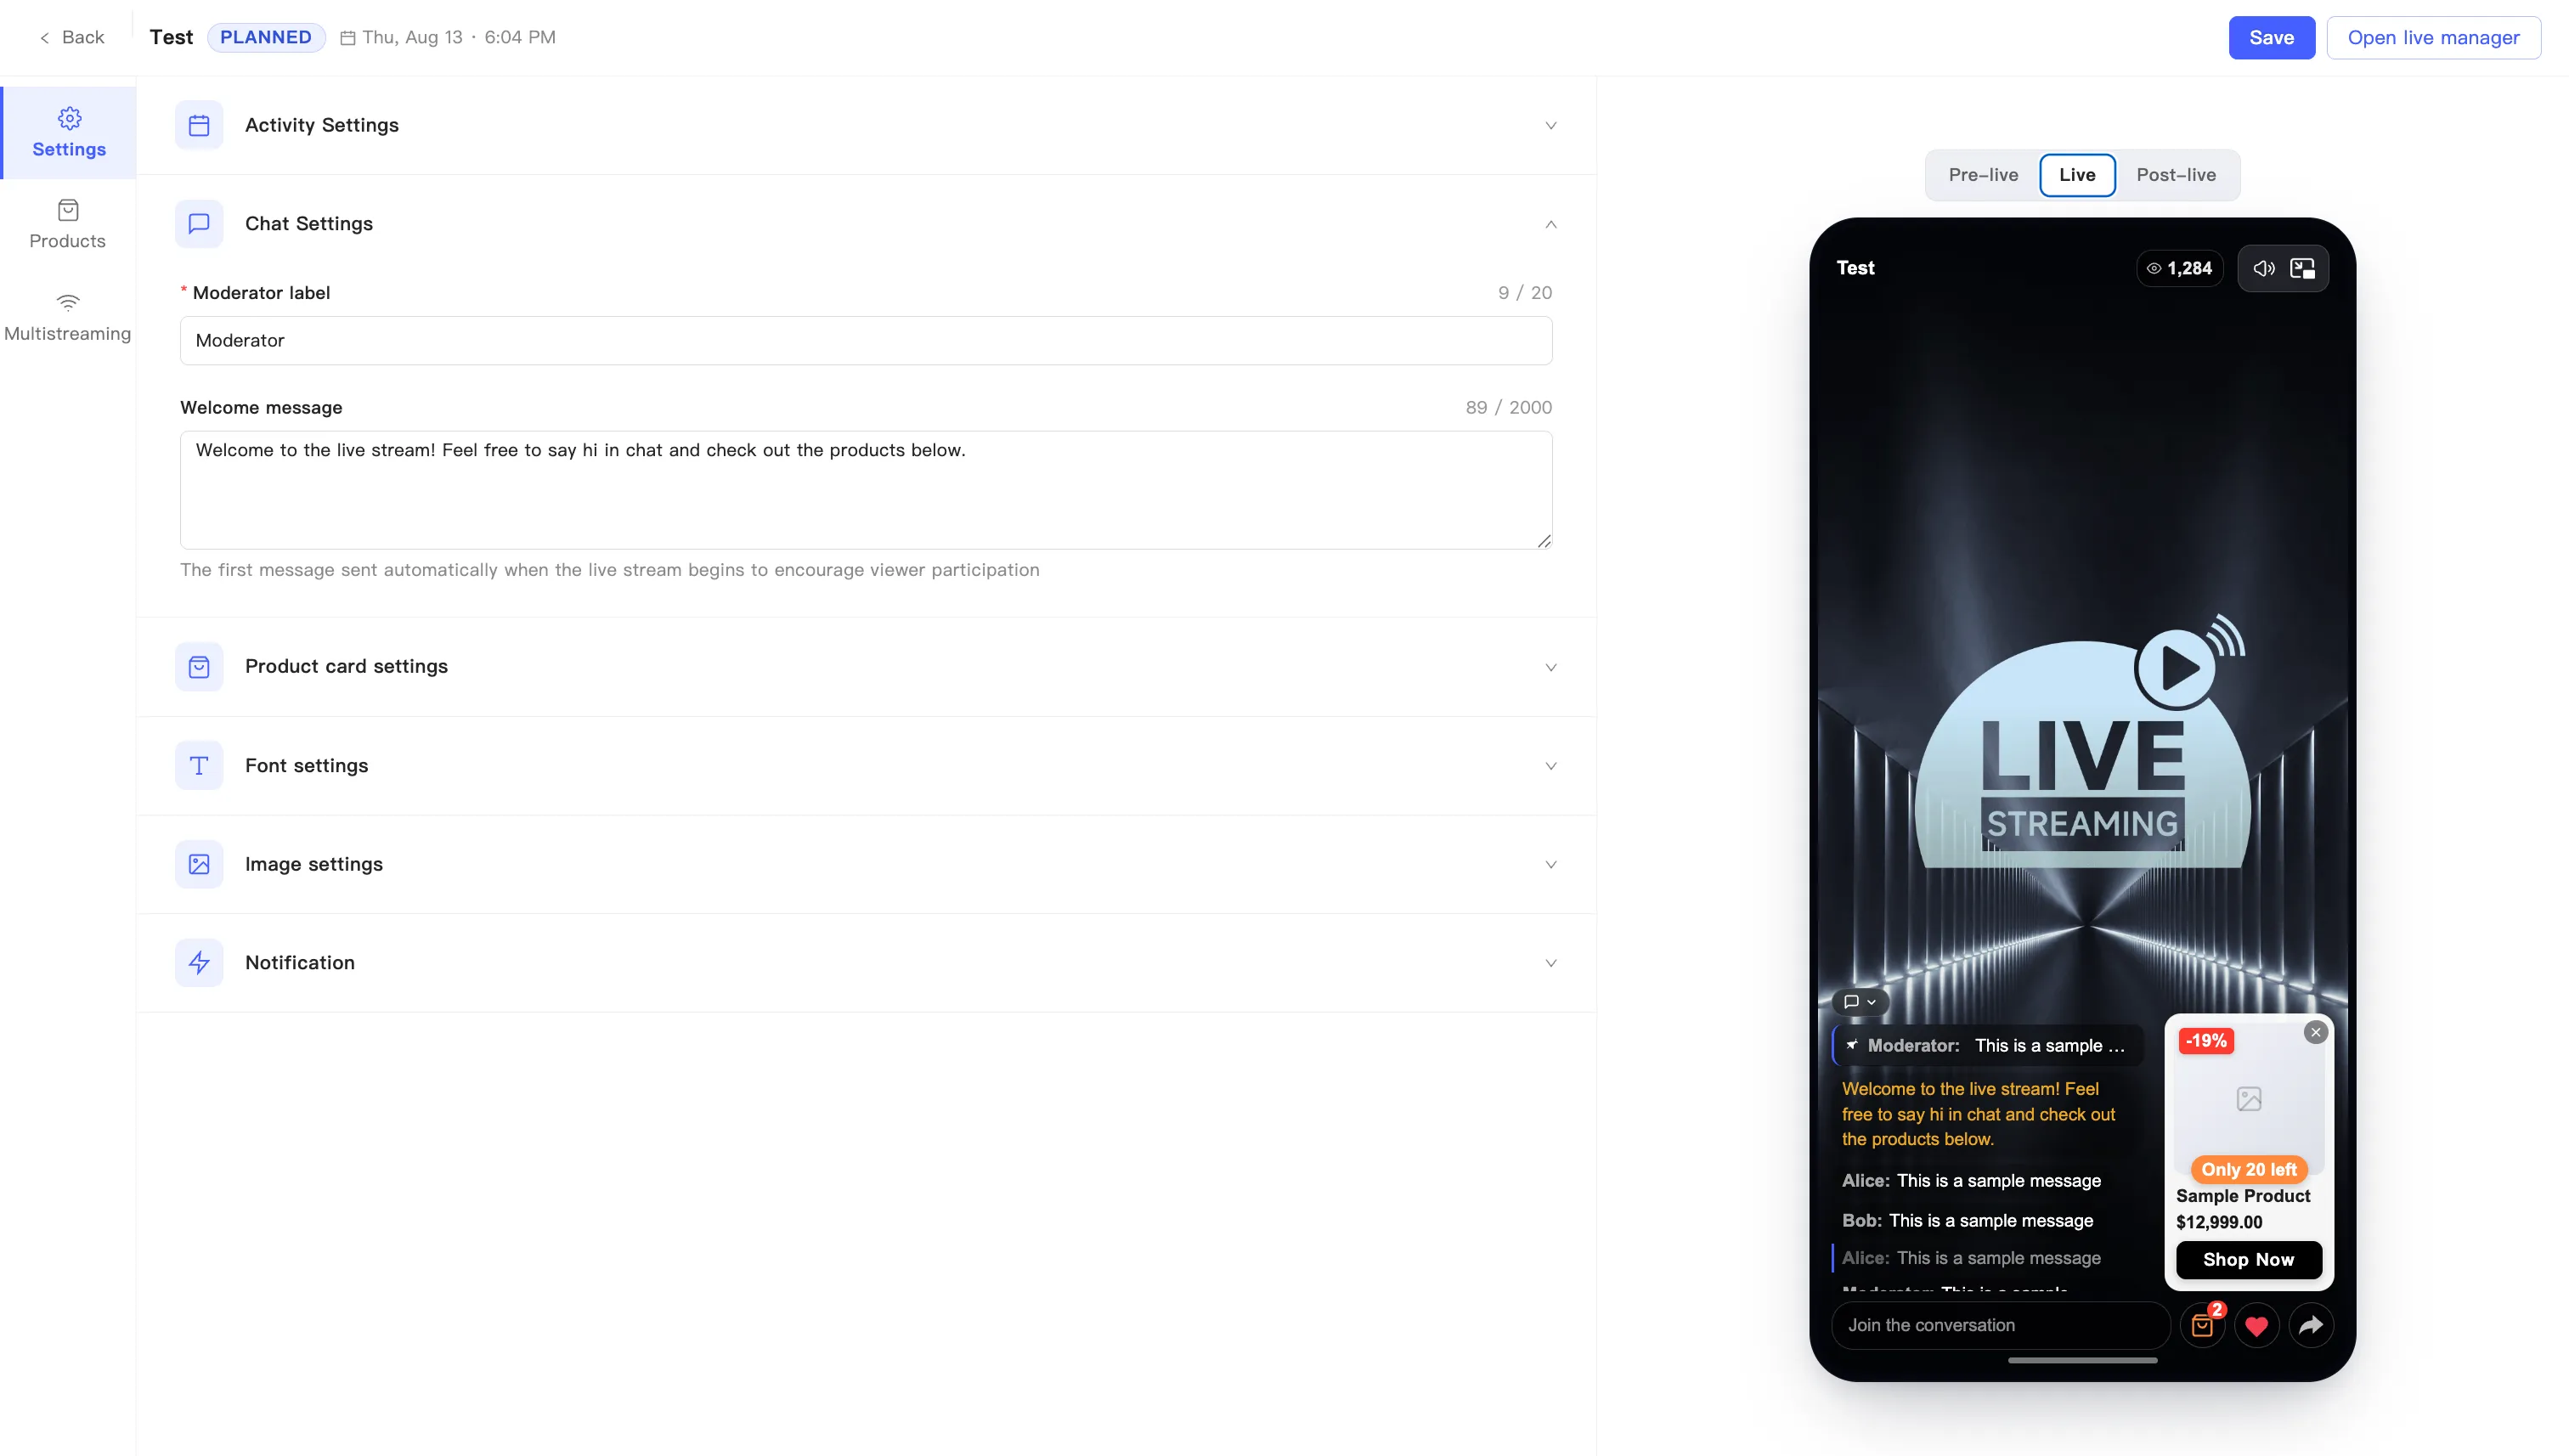Click the Activity Settings calendar icon
Screen dimensions: 2569x1456
pyautogui.click(x=199, y=125)
